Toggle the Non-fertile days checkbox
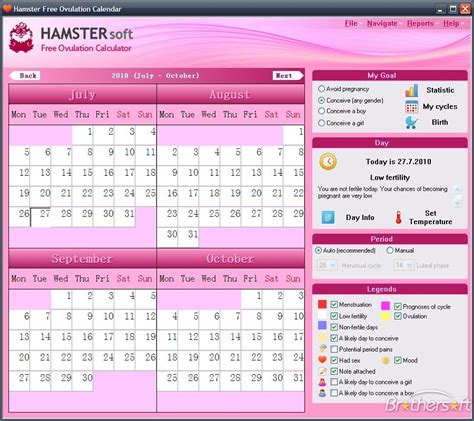Screen dimensions: 474x421 pos(334,327)
